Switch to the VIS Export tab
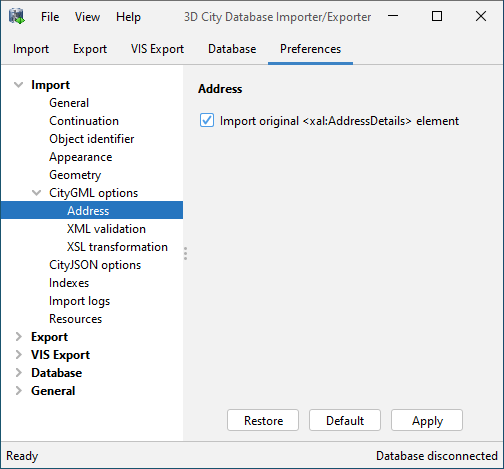 (x=157, y=49)
